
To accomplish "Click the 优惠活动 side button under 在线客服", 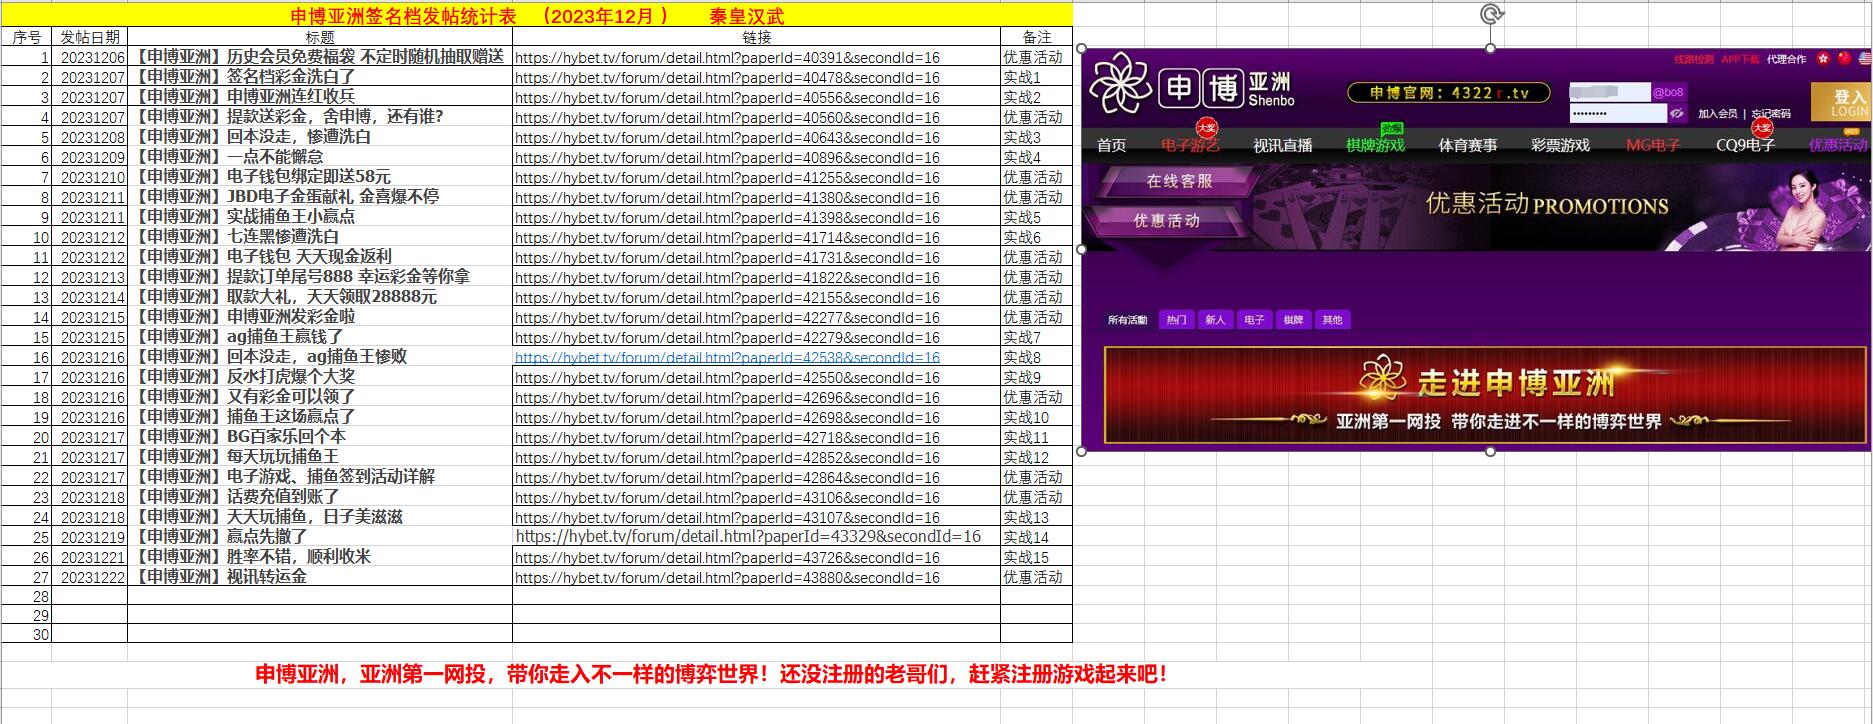I will [x=1166, y=220].
